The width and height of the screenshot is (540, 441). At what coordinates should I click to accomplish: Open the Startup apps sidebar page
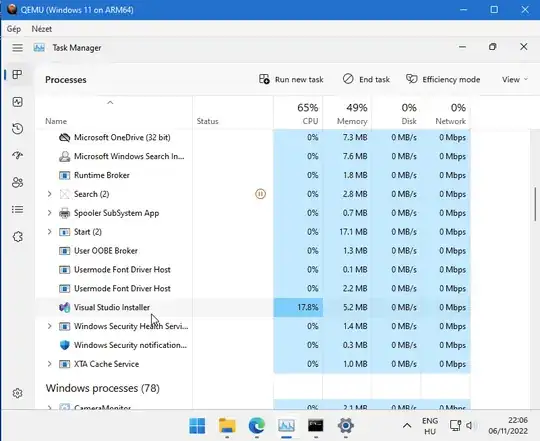click(x=18, y=155)
